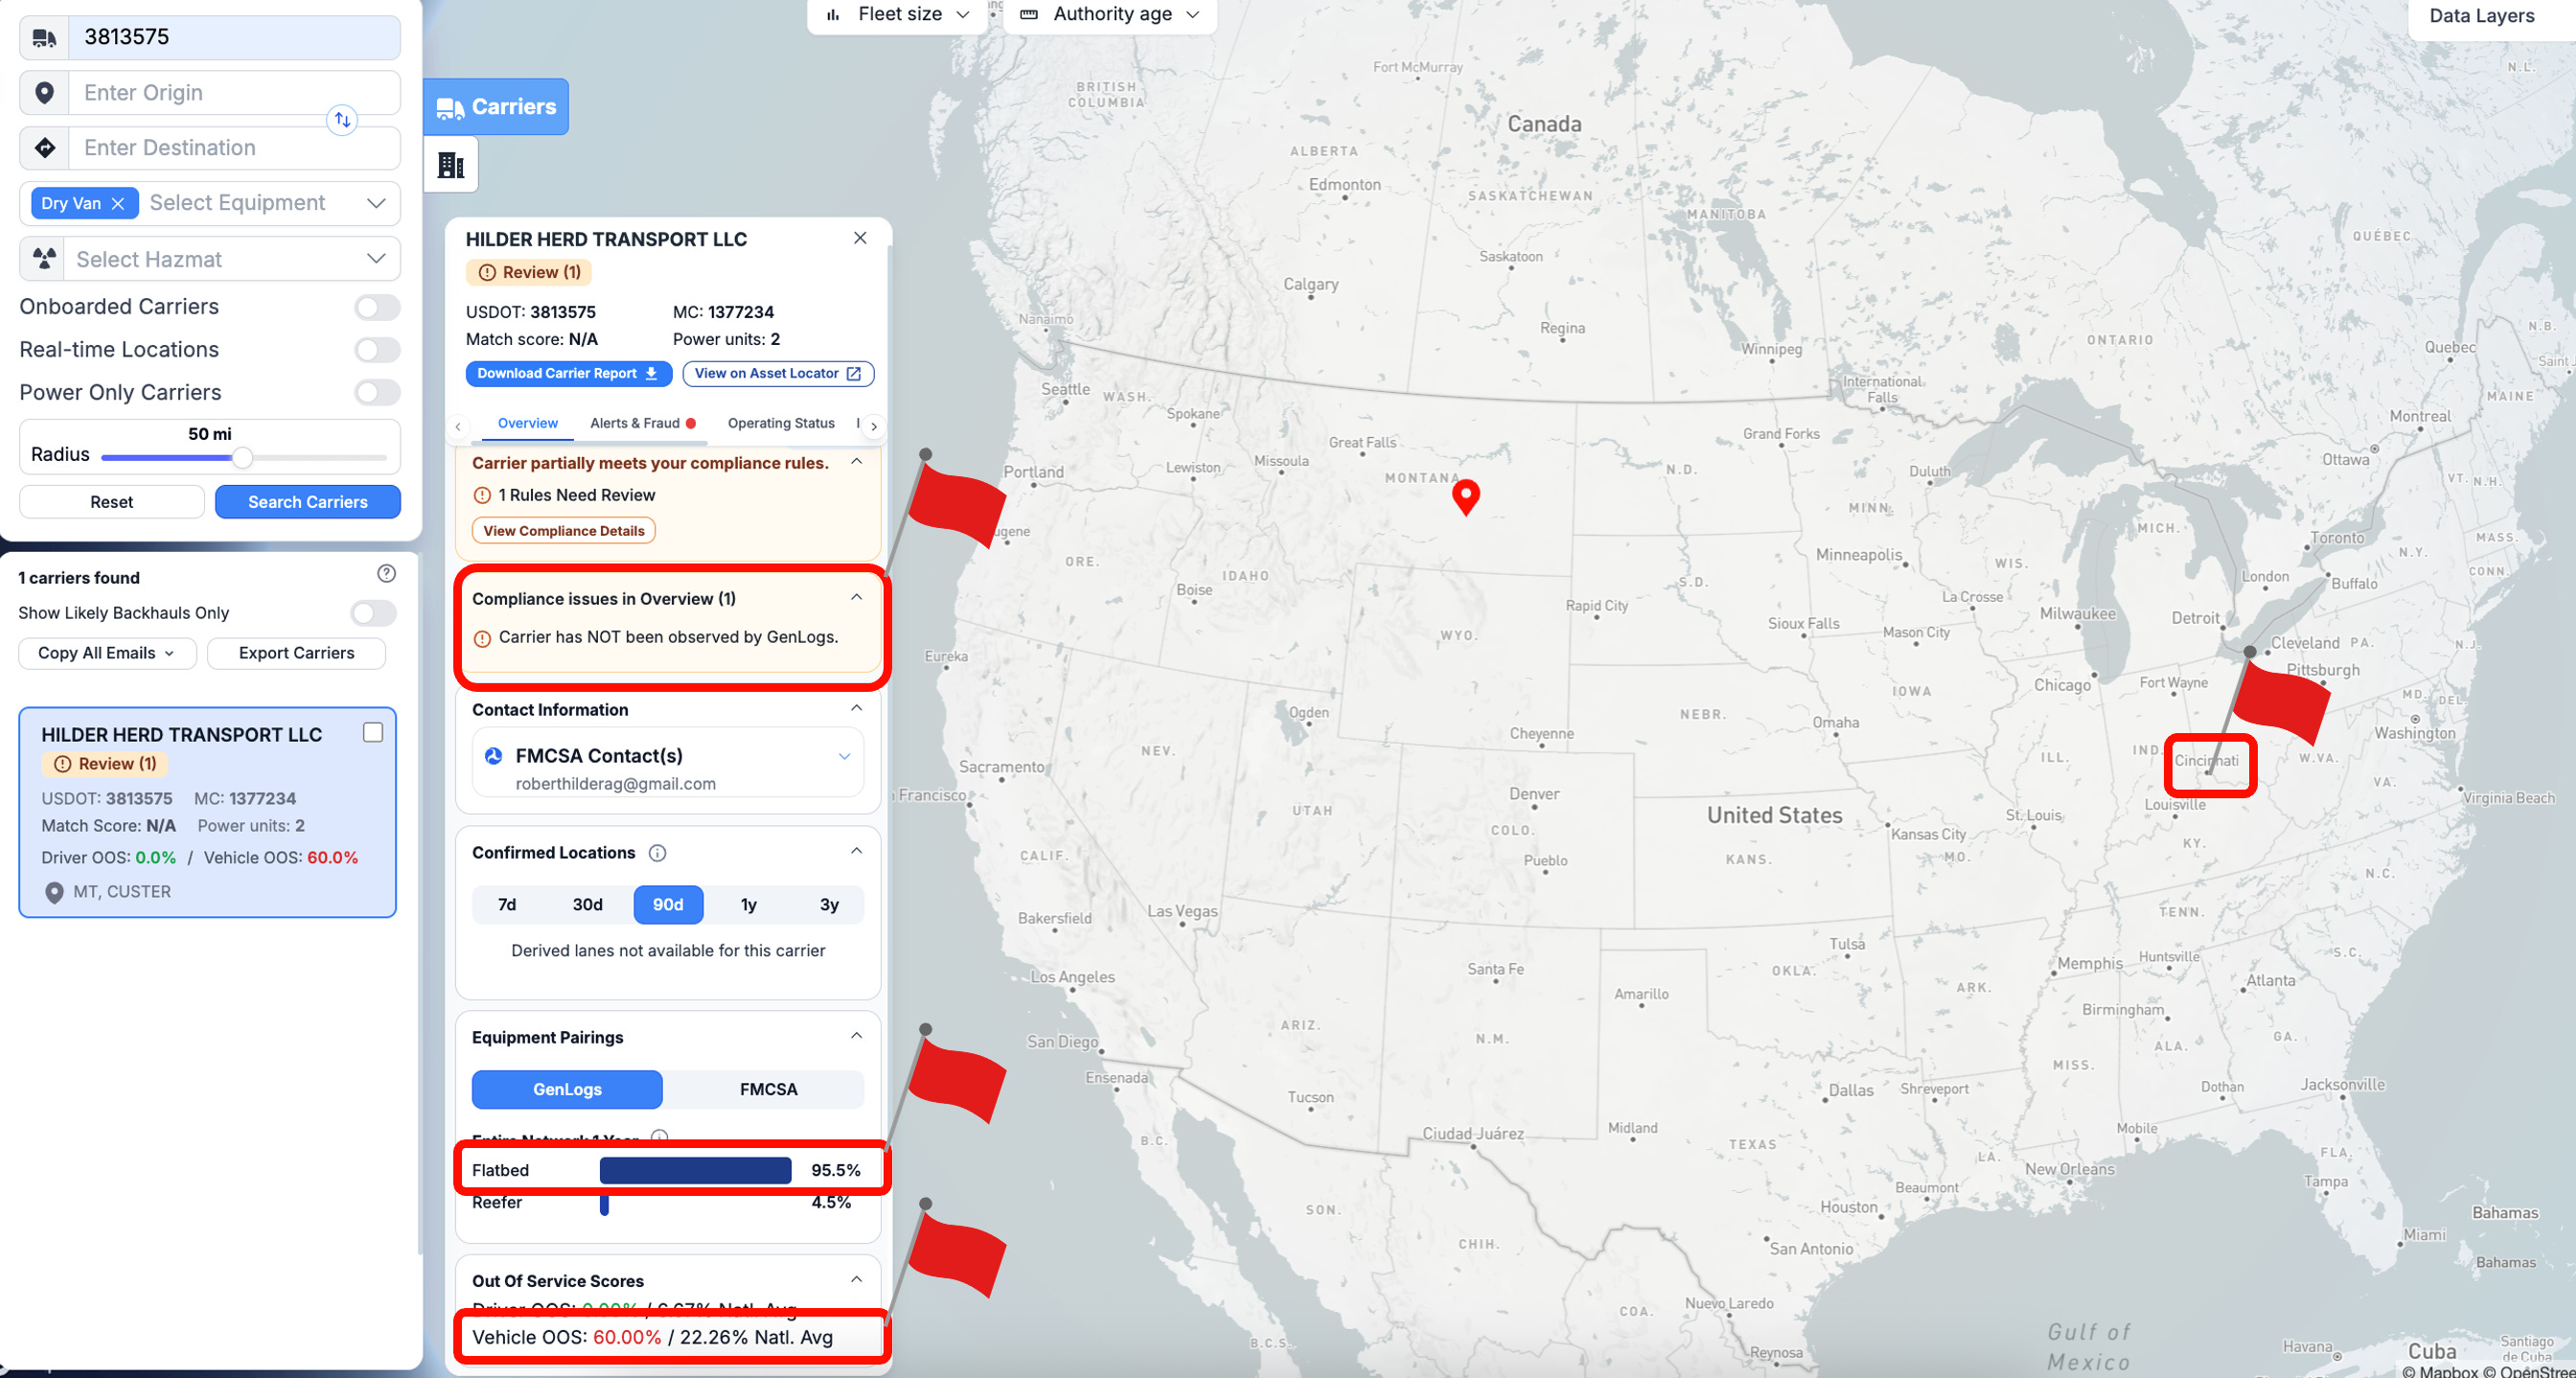Viewport: 2576px width, 1378px height.
Task: Click the hazmat symbol icon
Action: click(x=43, y=259)
